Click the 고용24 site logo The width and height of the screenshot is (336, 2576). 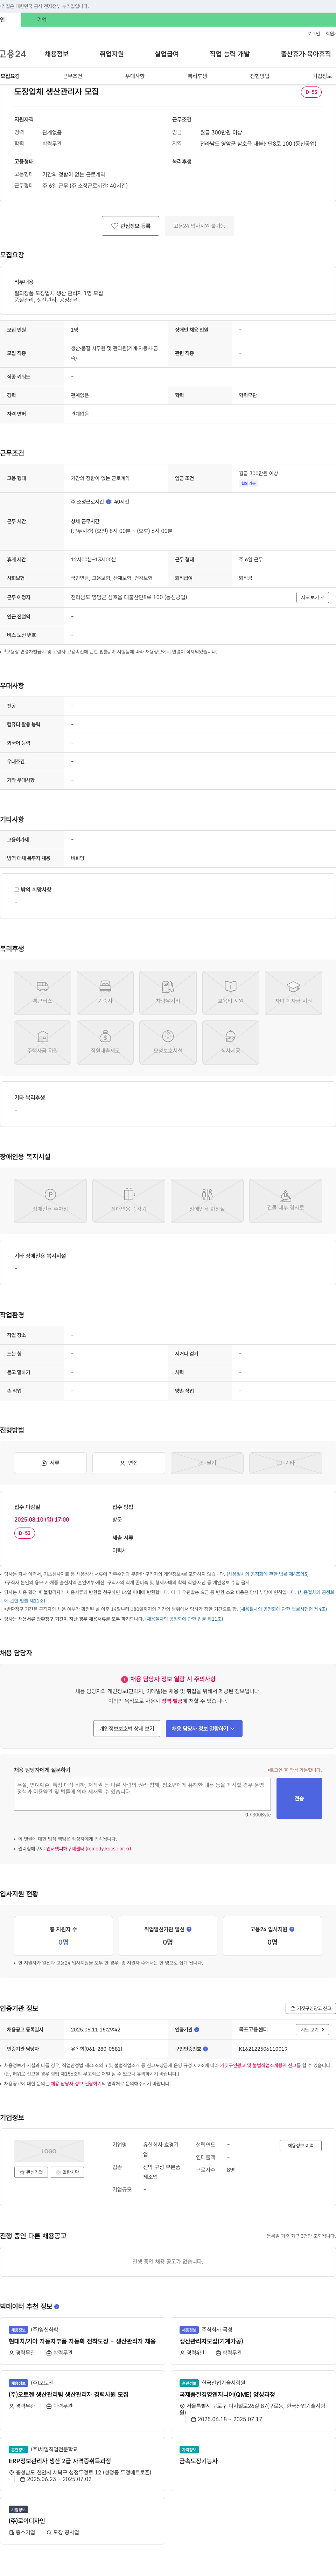[13, 54]
